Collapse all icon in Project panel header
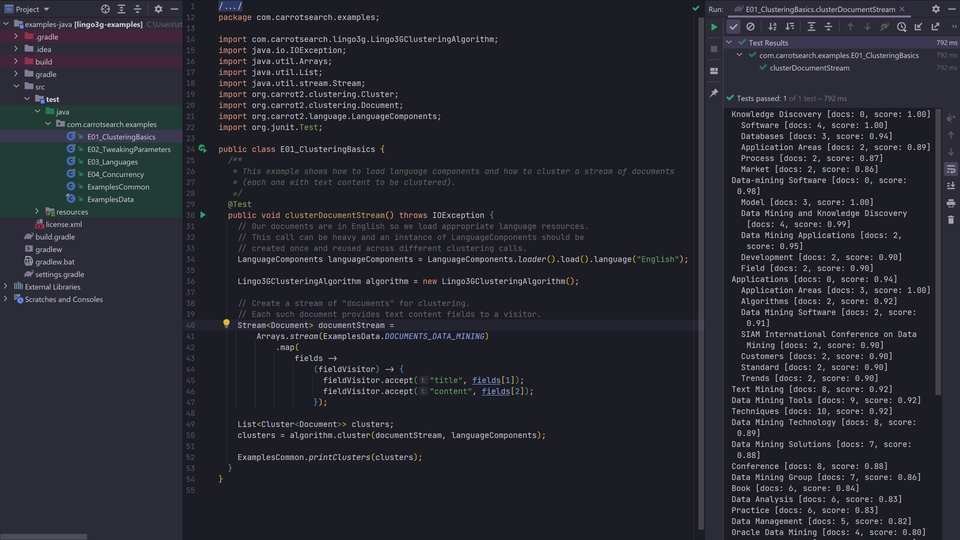The image size is (960, 540). pos(137,9)
